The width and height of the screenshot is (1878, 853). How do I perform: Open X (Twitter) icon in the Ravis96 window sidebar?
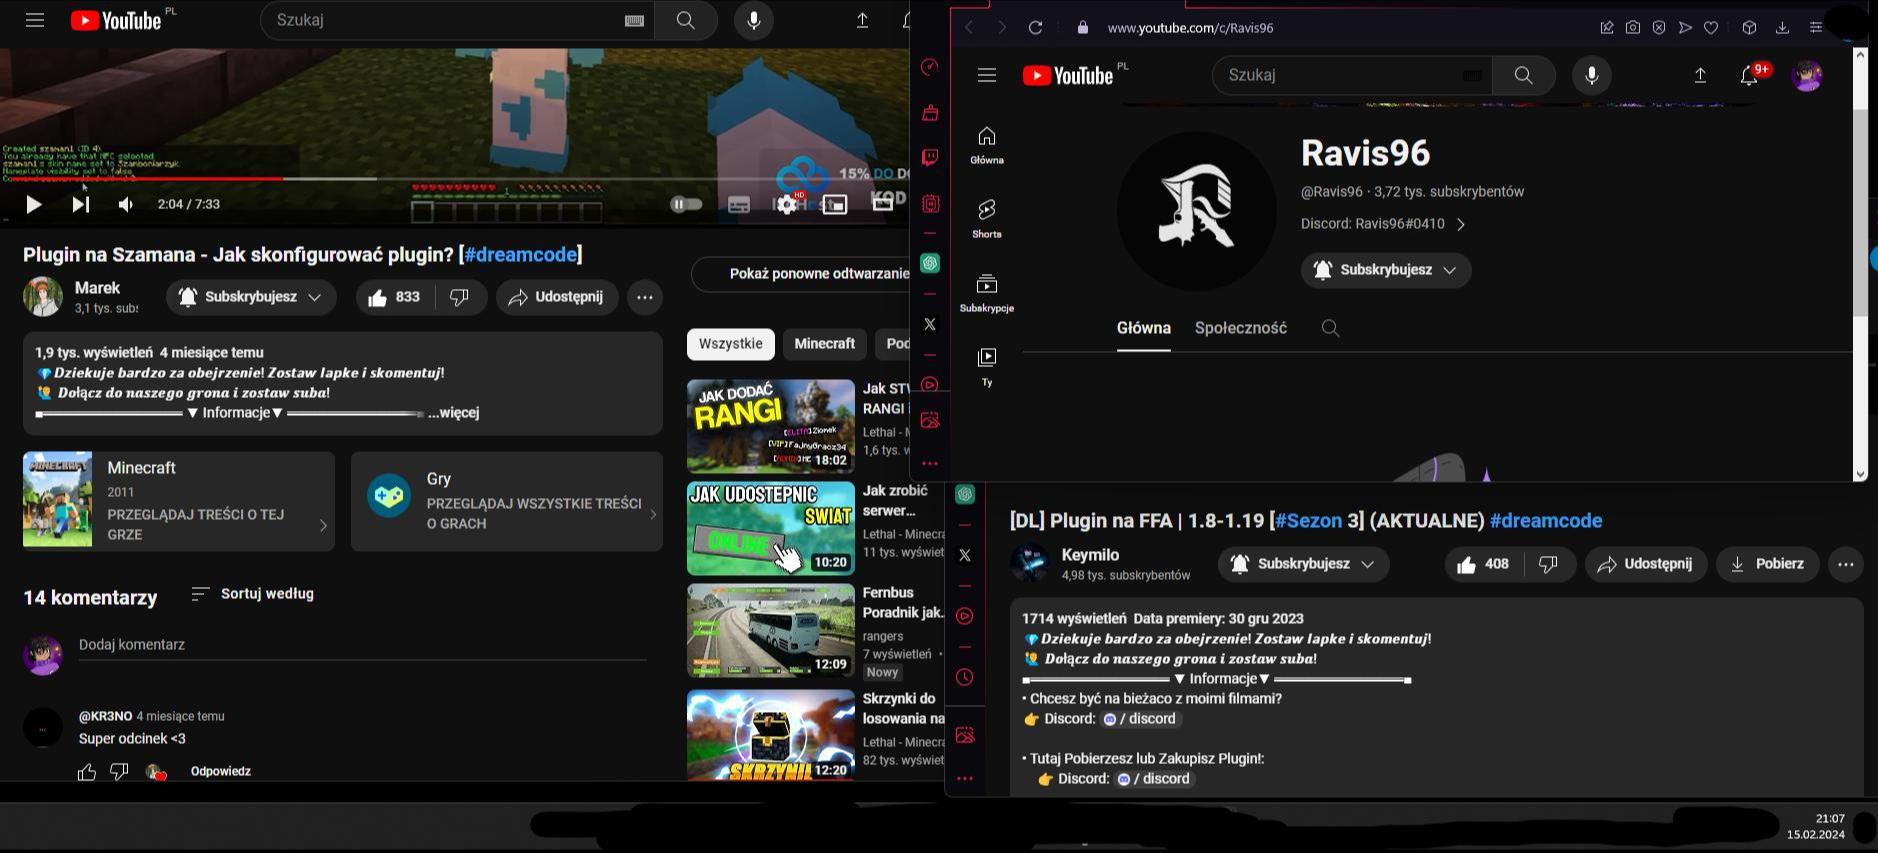point(930,324)
